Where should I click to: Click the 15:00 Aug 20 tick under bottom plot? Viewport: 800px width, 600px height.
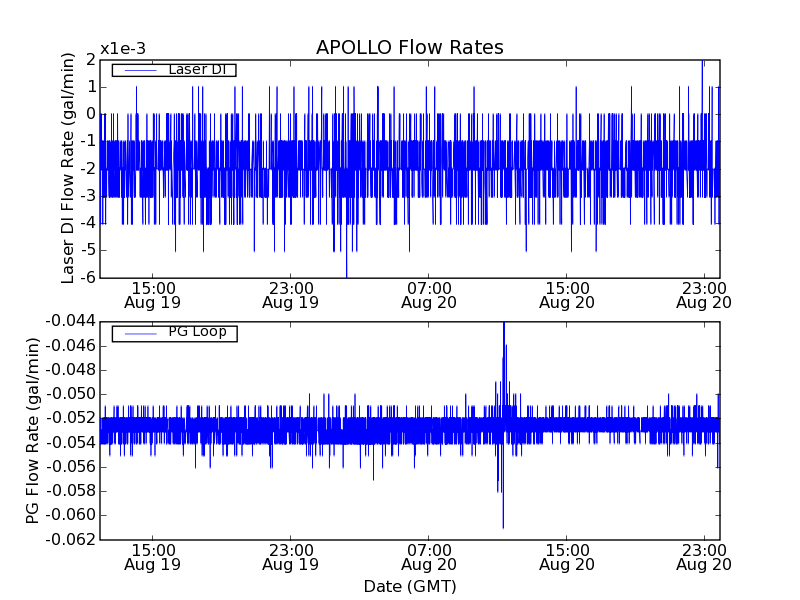567,557
